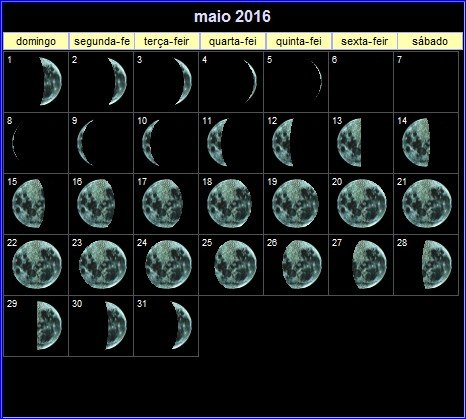Click the gibbous moon on day 18

click(x=229, y=203)
